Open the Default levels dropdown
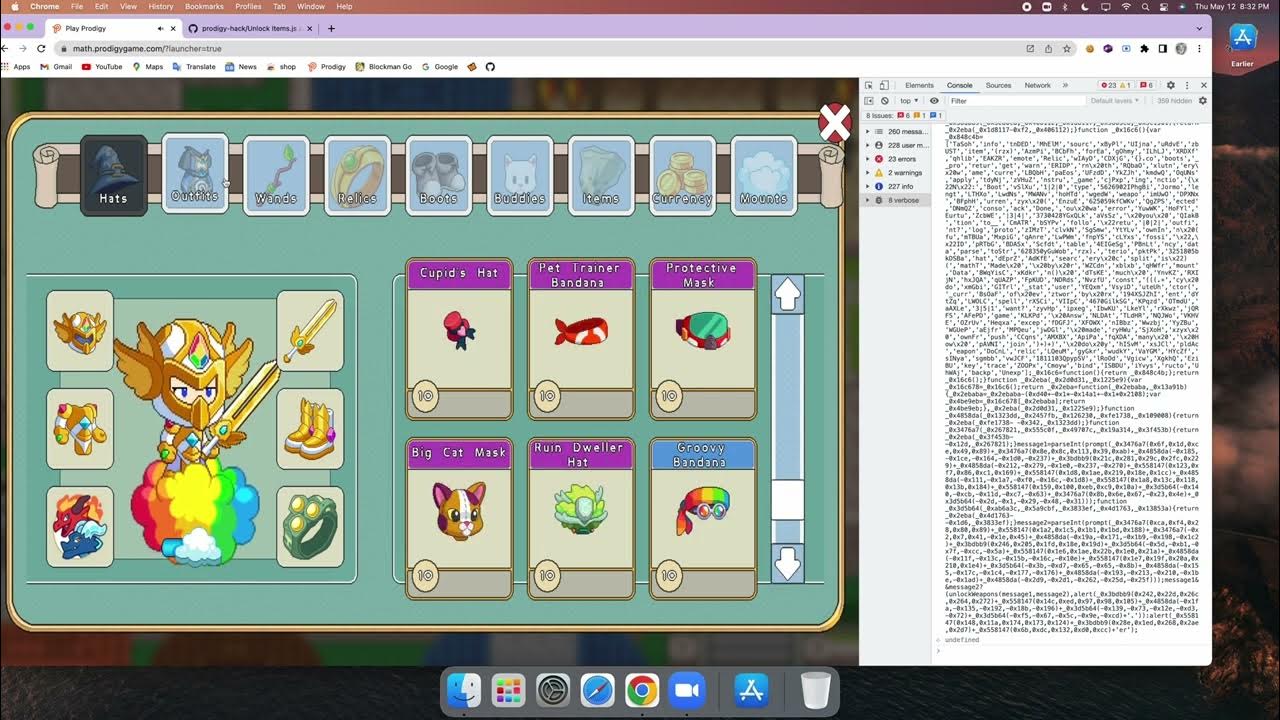The width and height of the screenshot is (1280, 720). pyautogui.click(x=1115, y=101)
